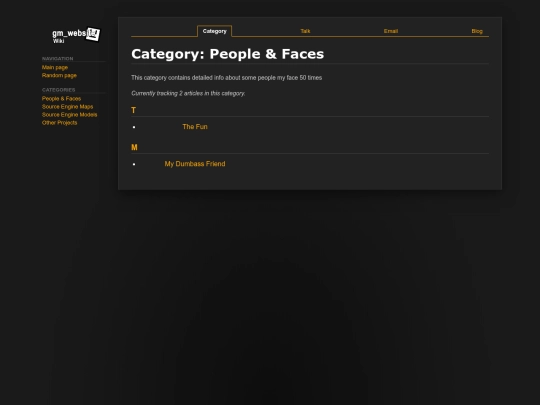Open the Email tab
This screenshot has height=405, width=540.
tap(391, 31)
